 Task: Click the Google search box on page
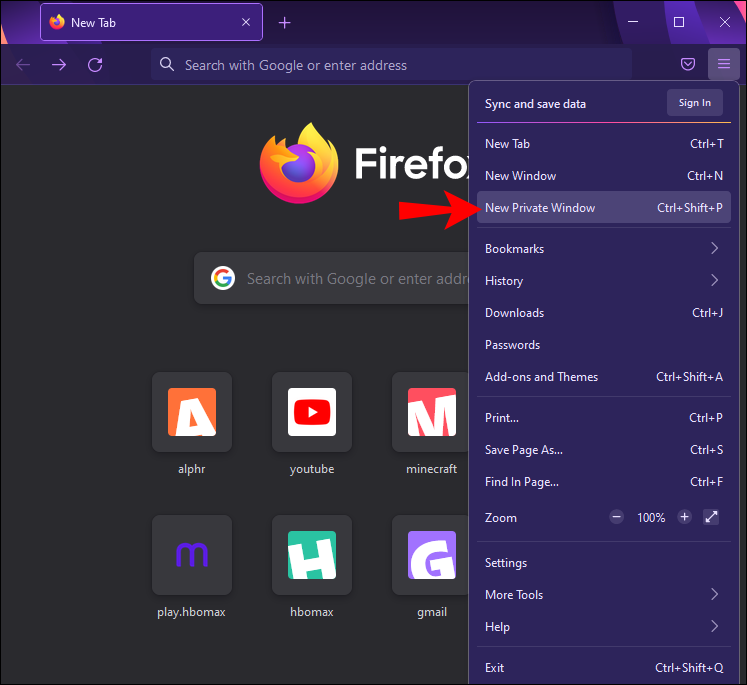(x=332, y=278)
